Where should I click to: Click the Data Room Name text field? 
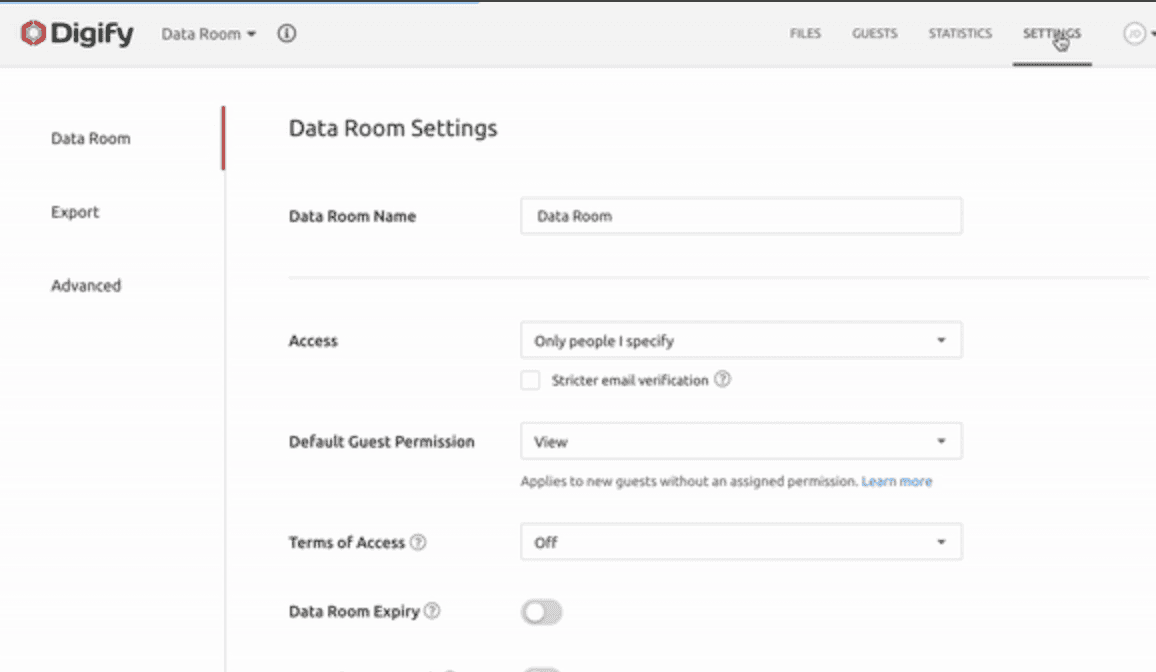741,216
